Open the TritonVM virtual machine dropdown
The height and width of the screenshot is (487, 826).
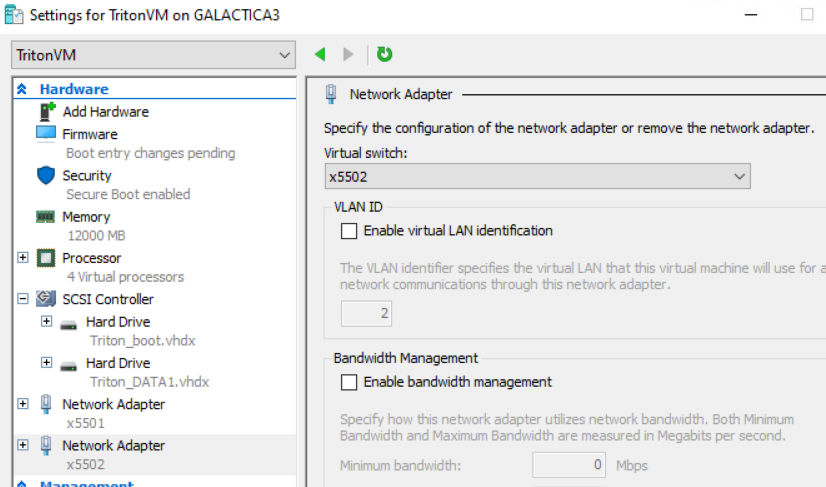153,54
